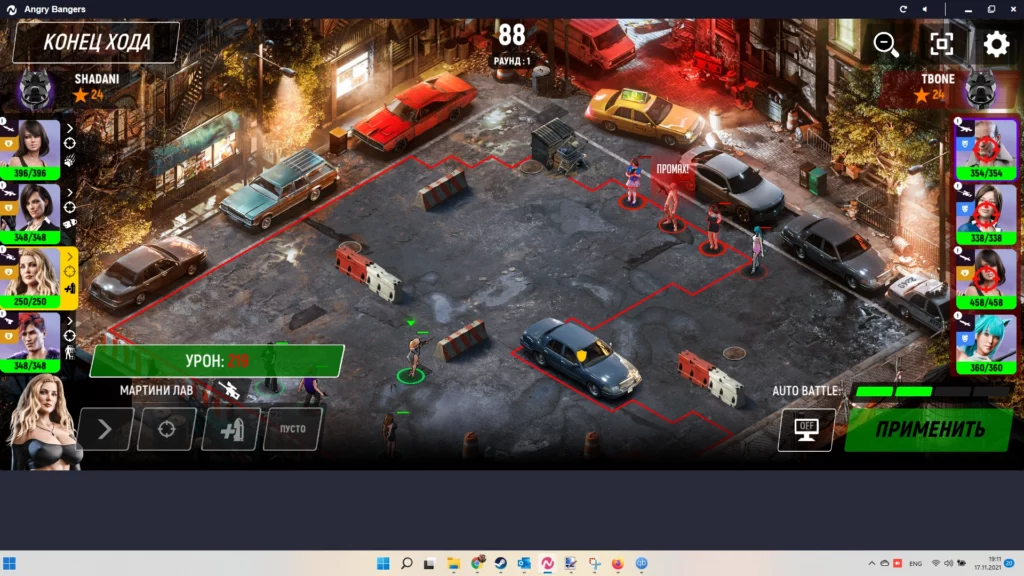
Task: Click the reload ammo action button
Action: pyautogui.click(x=230, y=429)
